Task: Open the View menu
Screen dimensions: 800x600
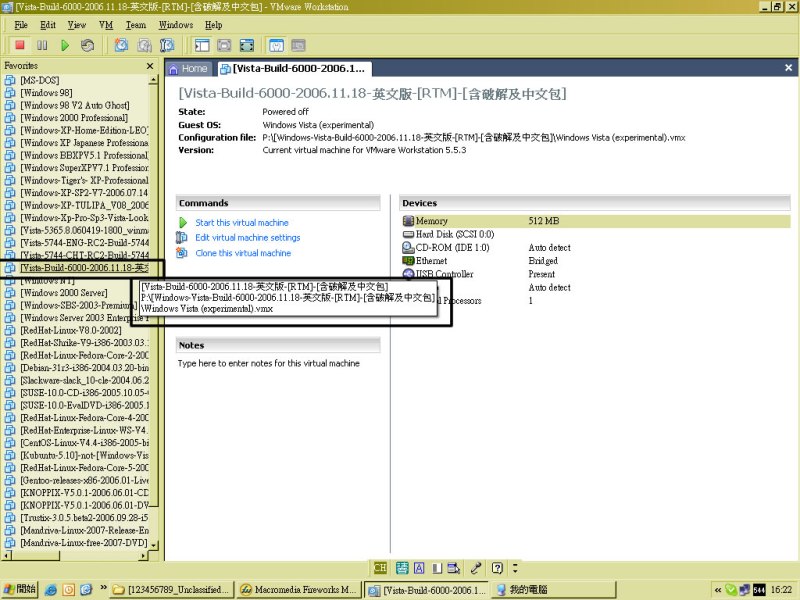Action: click(x=77, y=25)
